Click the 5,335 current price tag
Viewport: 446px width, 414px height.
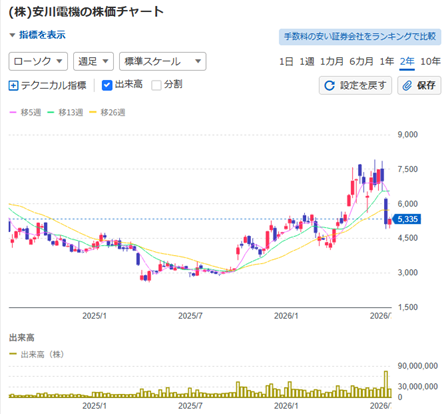tap(406, 219)
